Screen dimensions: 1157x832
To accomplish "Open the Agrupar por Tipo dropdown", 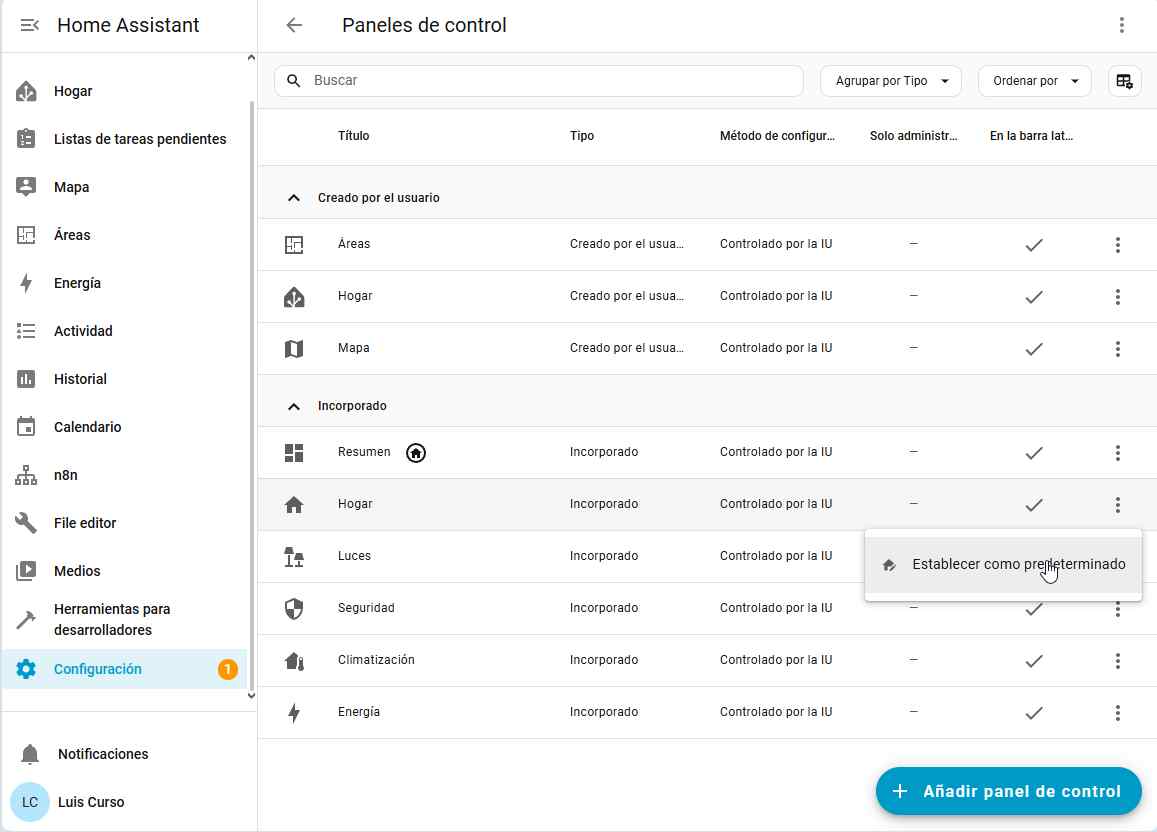I will click(891, 81).
